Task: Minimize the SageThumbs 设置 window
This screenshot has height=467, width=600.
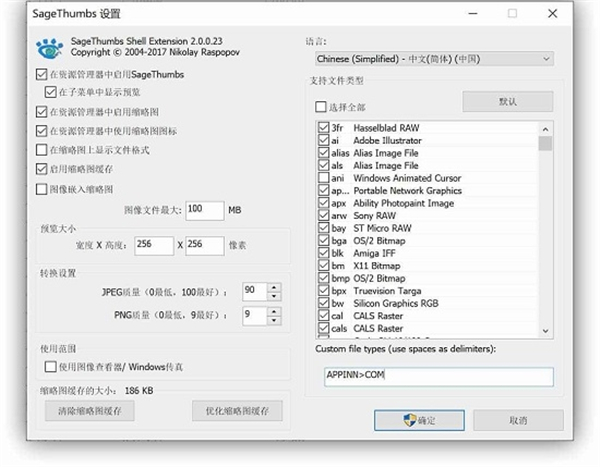Action: pos(473,14)
